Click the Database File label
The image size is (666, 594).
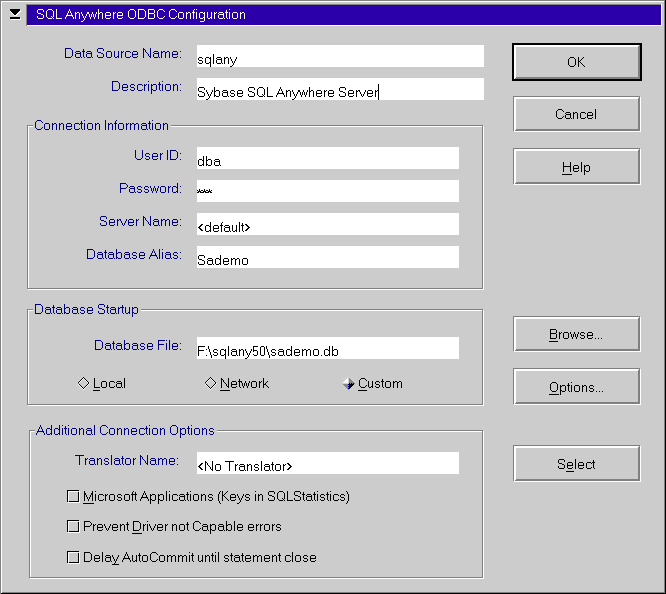click(138, 345)
